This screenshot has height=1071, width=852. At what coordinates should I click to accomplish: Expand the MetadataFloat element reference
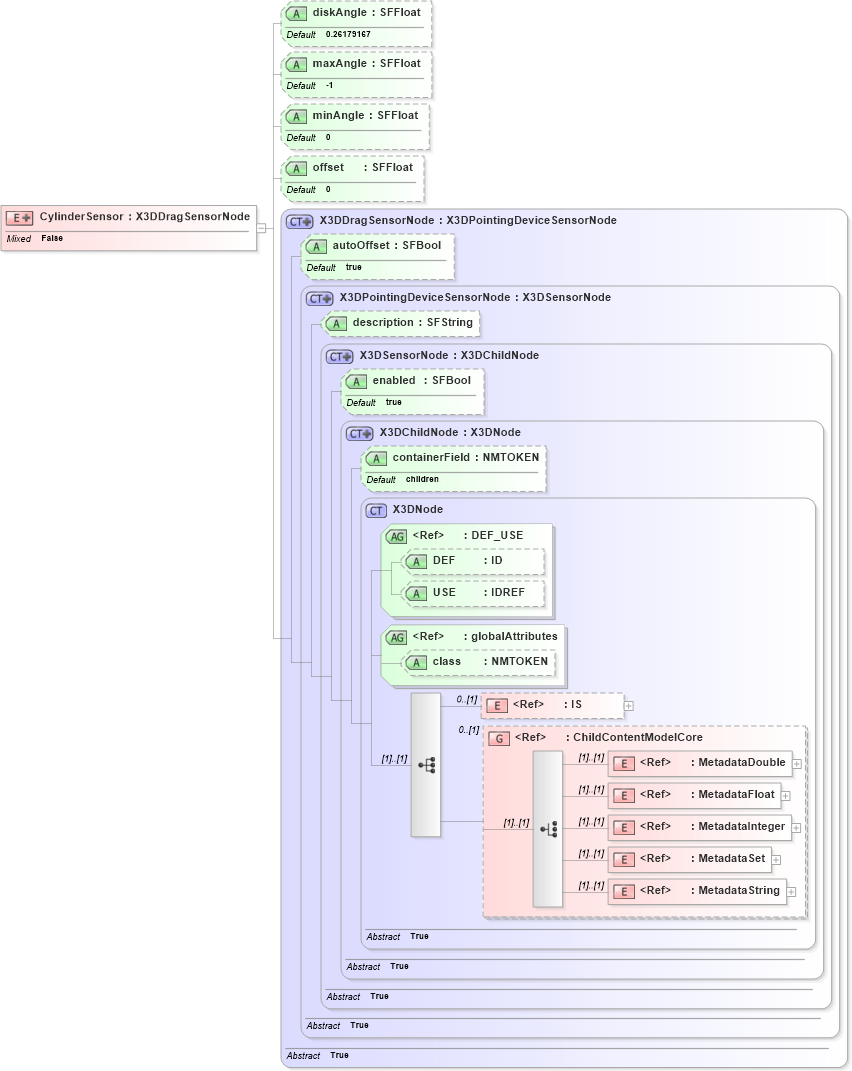[786, 796]
